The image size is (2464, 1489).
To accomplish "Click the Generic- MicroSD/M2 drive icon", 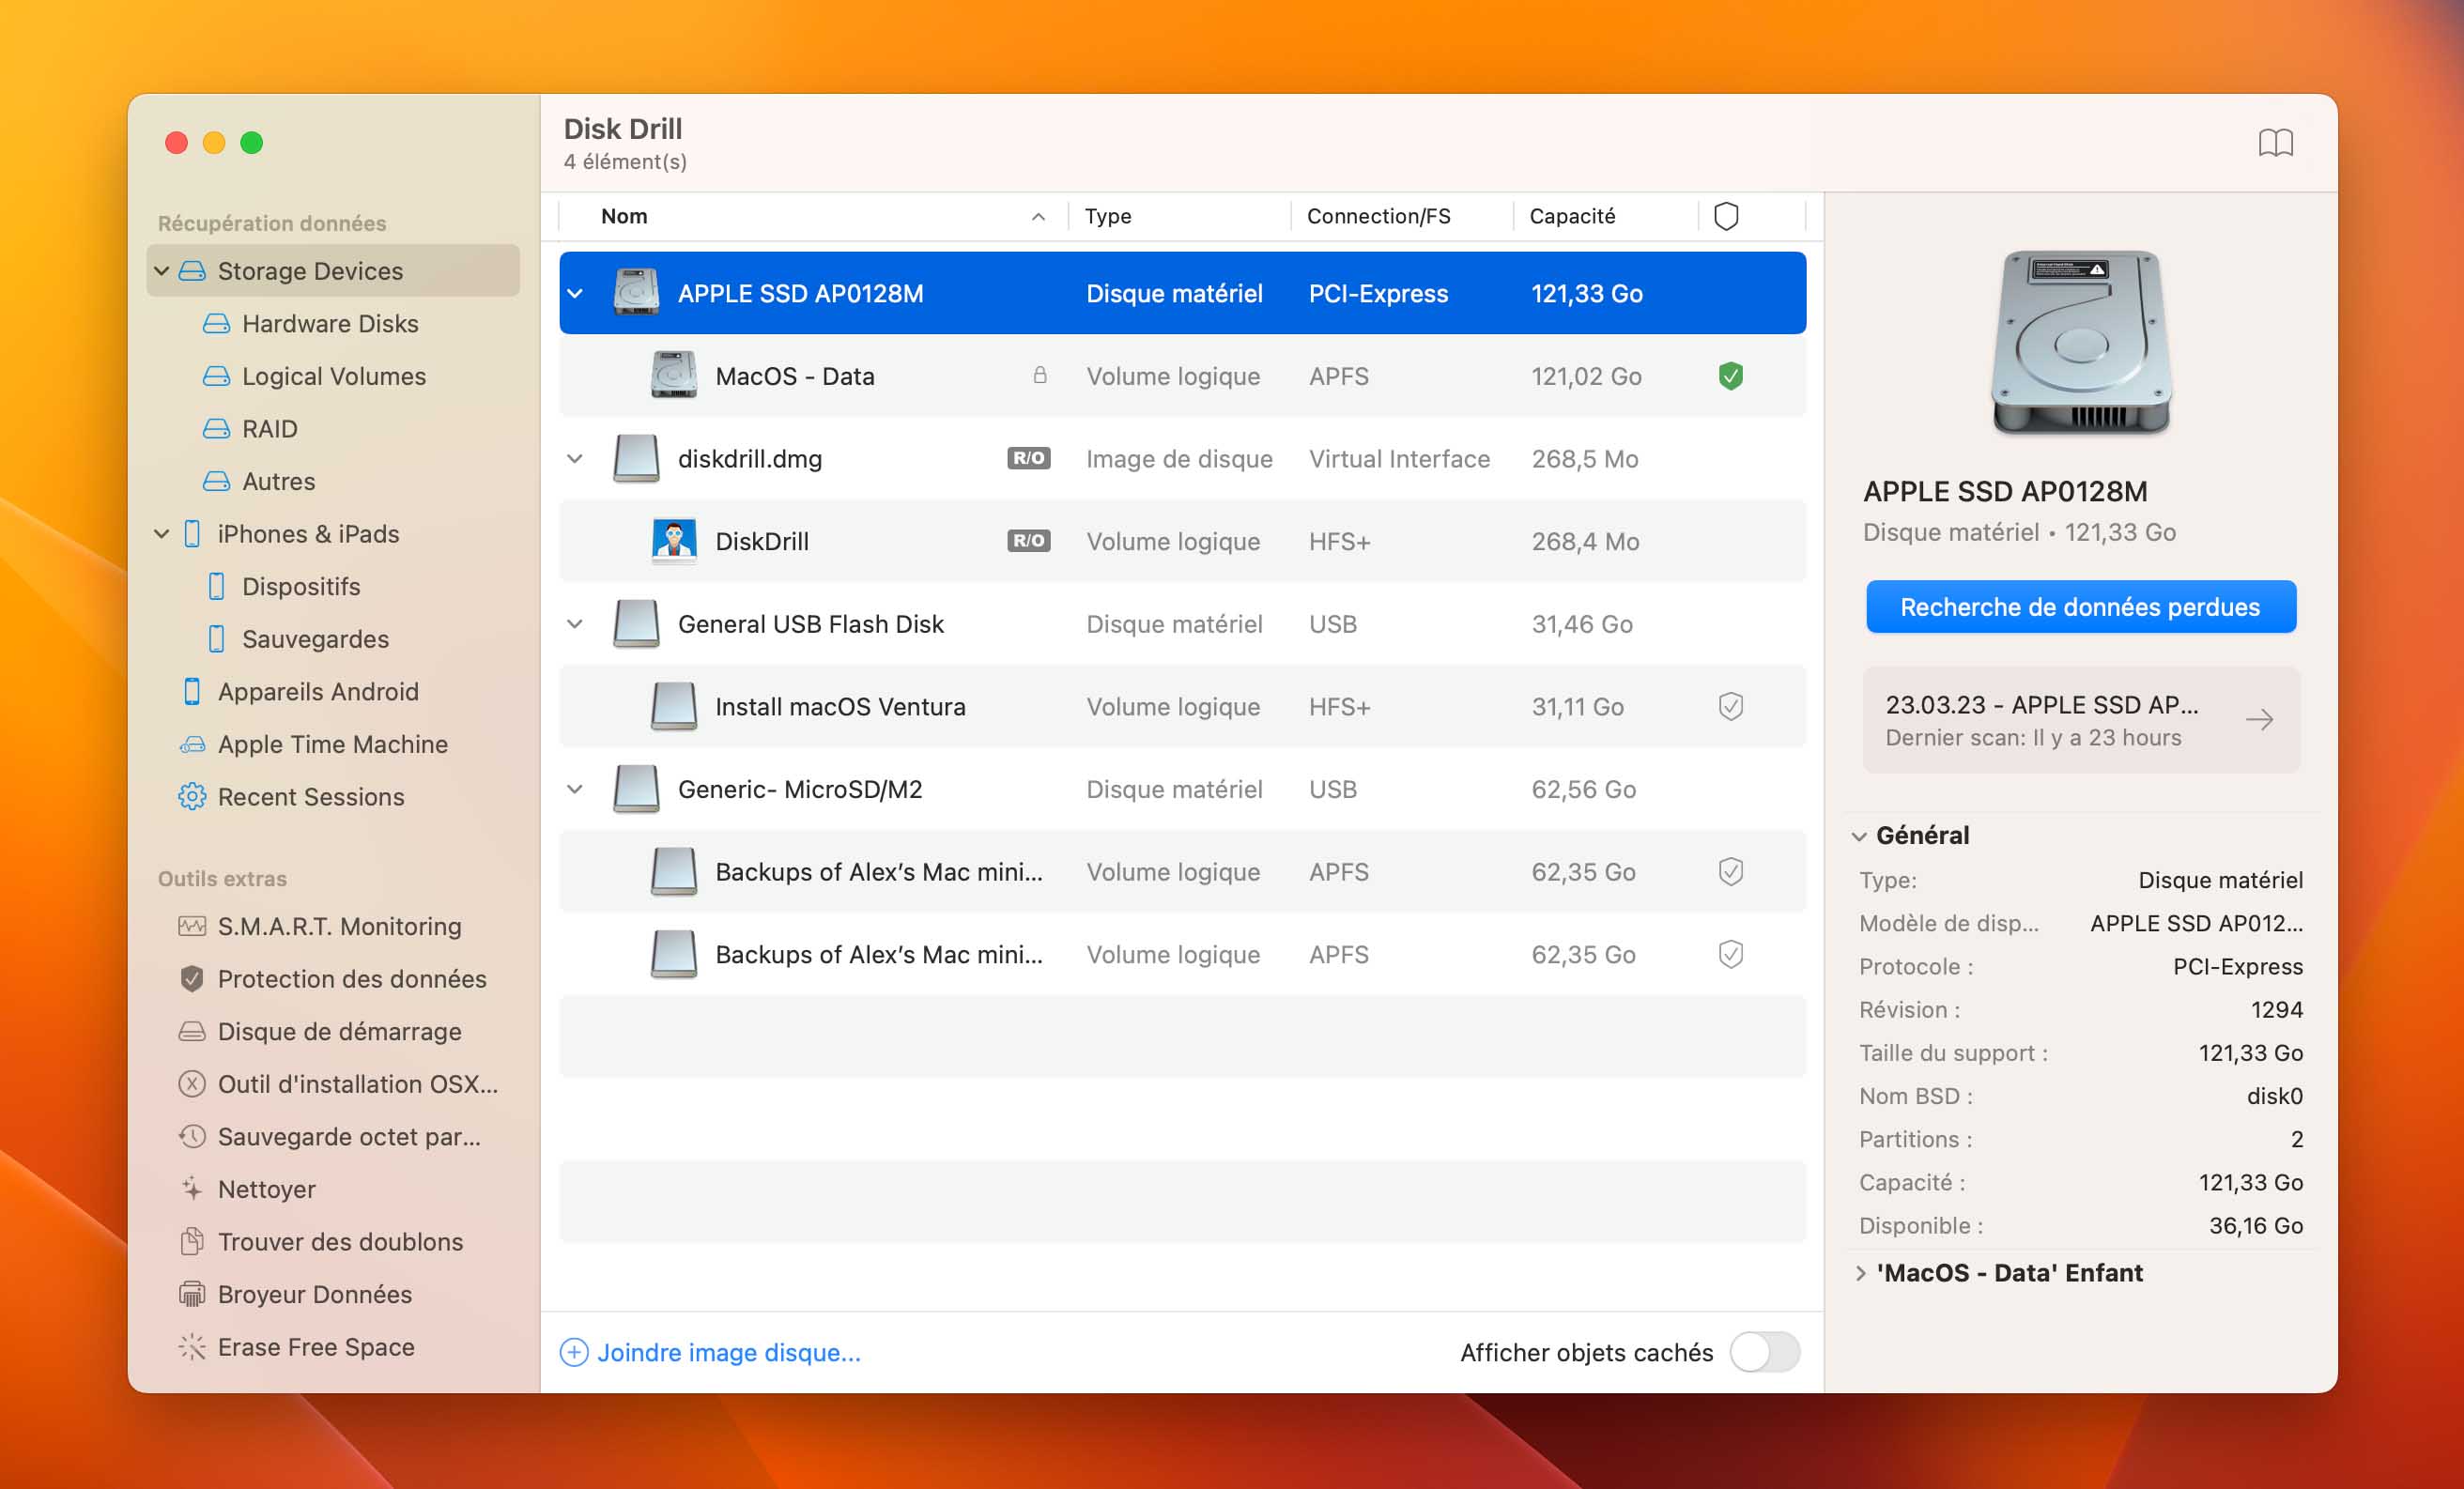I will (636, 789).
